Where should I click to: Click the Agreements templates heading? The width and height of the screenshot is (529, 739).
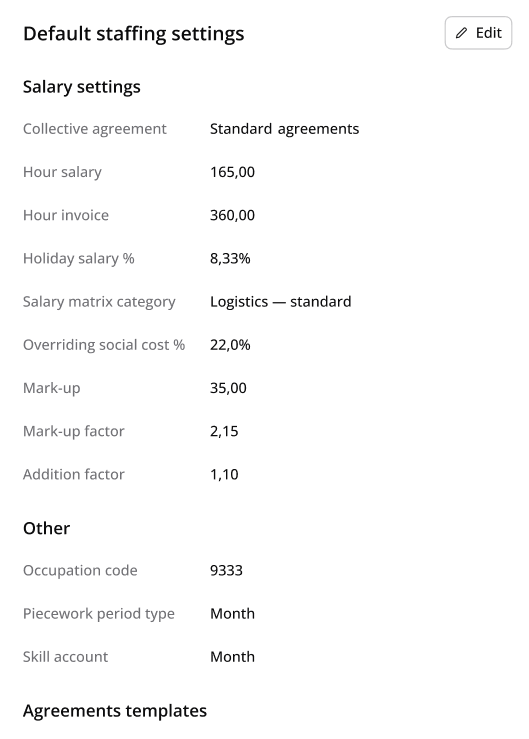click(x=115, y=711)
